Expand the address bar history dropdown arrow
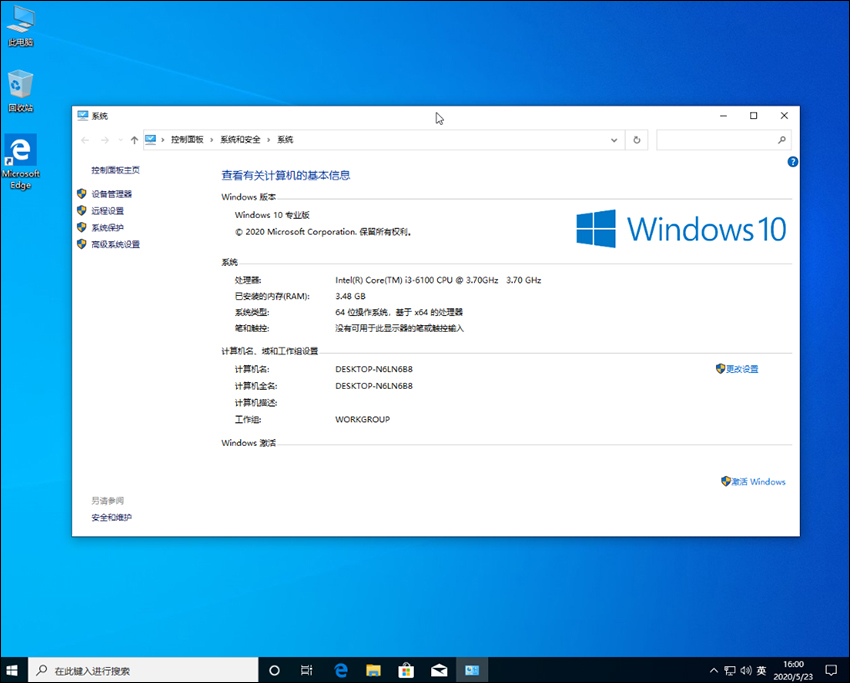 click(614, 140)
